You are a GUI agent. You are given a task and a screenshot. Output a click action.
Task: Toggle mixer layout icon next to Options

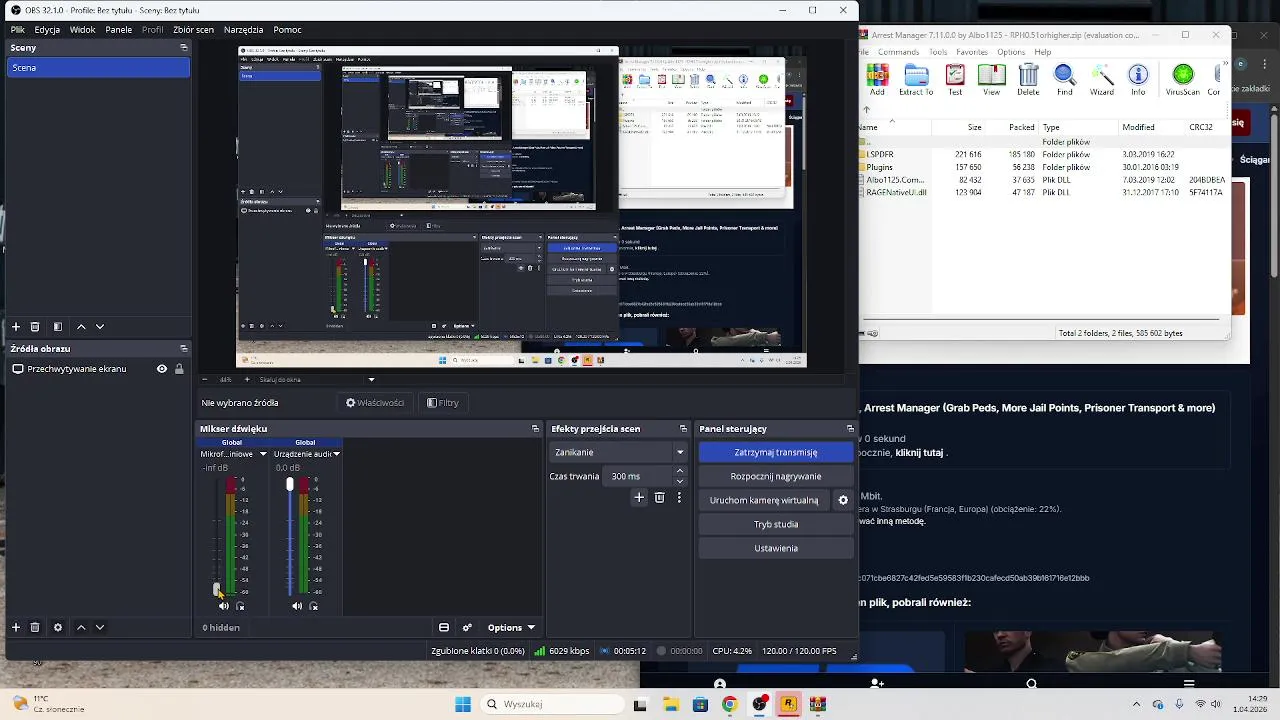tap(444, 628)
